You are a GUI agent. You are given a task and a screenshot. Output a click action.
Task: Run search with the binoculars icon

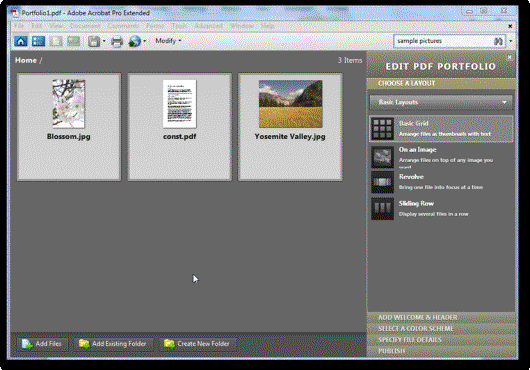(x=498, y=41)
